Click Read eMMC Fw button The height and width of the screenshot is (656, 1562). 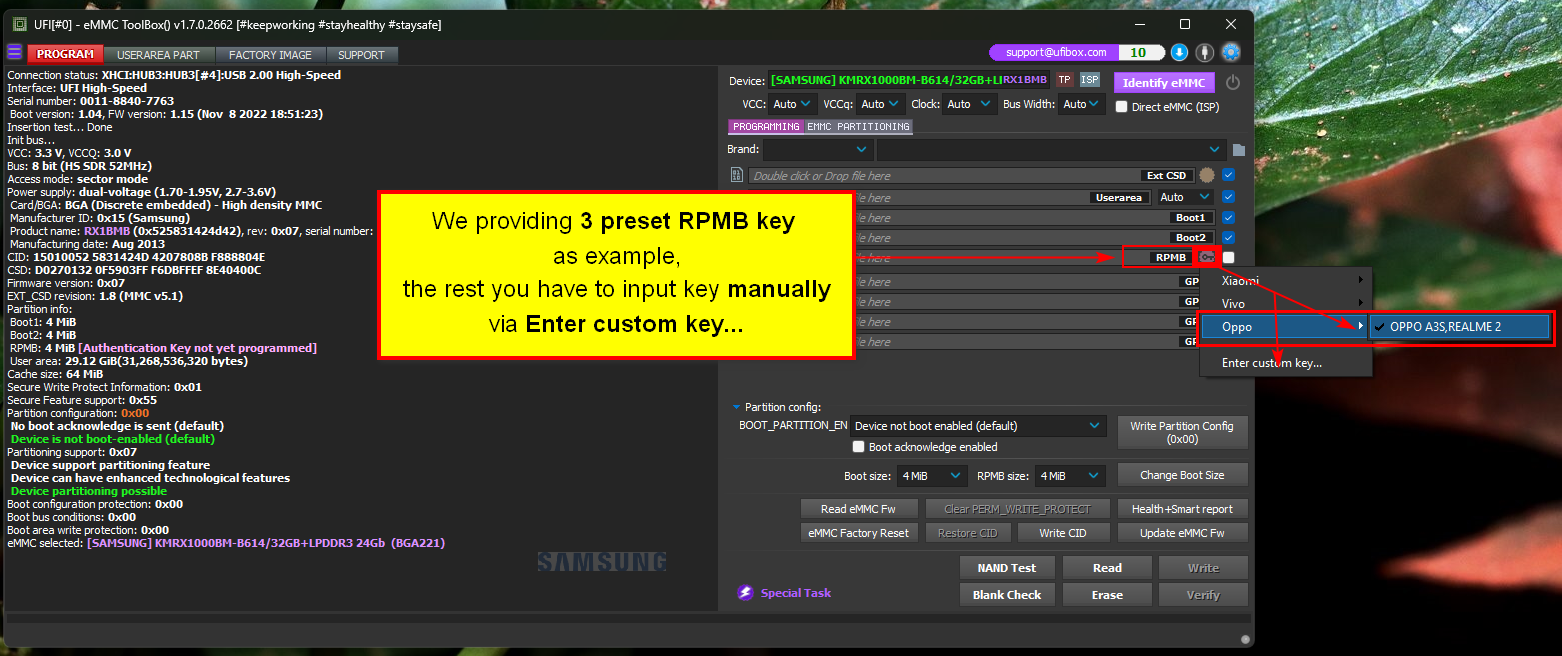click(858, 509)
